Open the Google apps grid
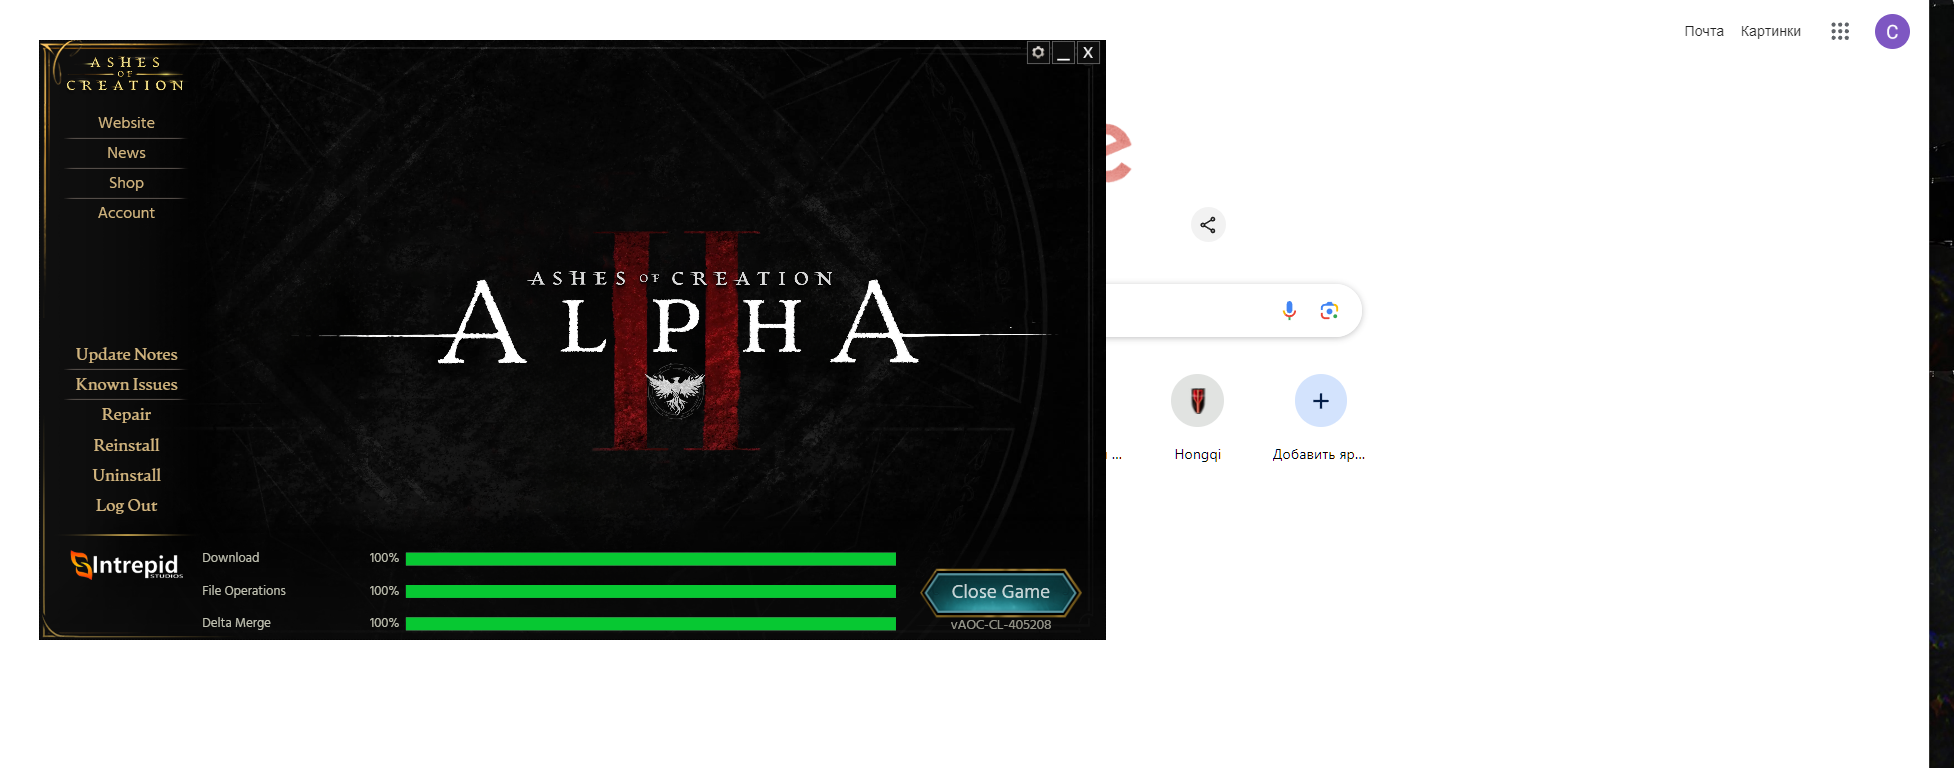This screenshot has height=768, width=1954. click(1840, 31)
